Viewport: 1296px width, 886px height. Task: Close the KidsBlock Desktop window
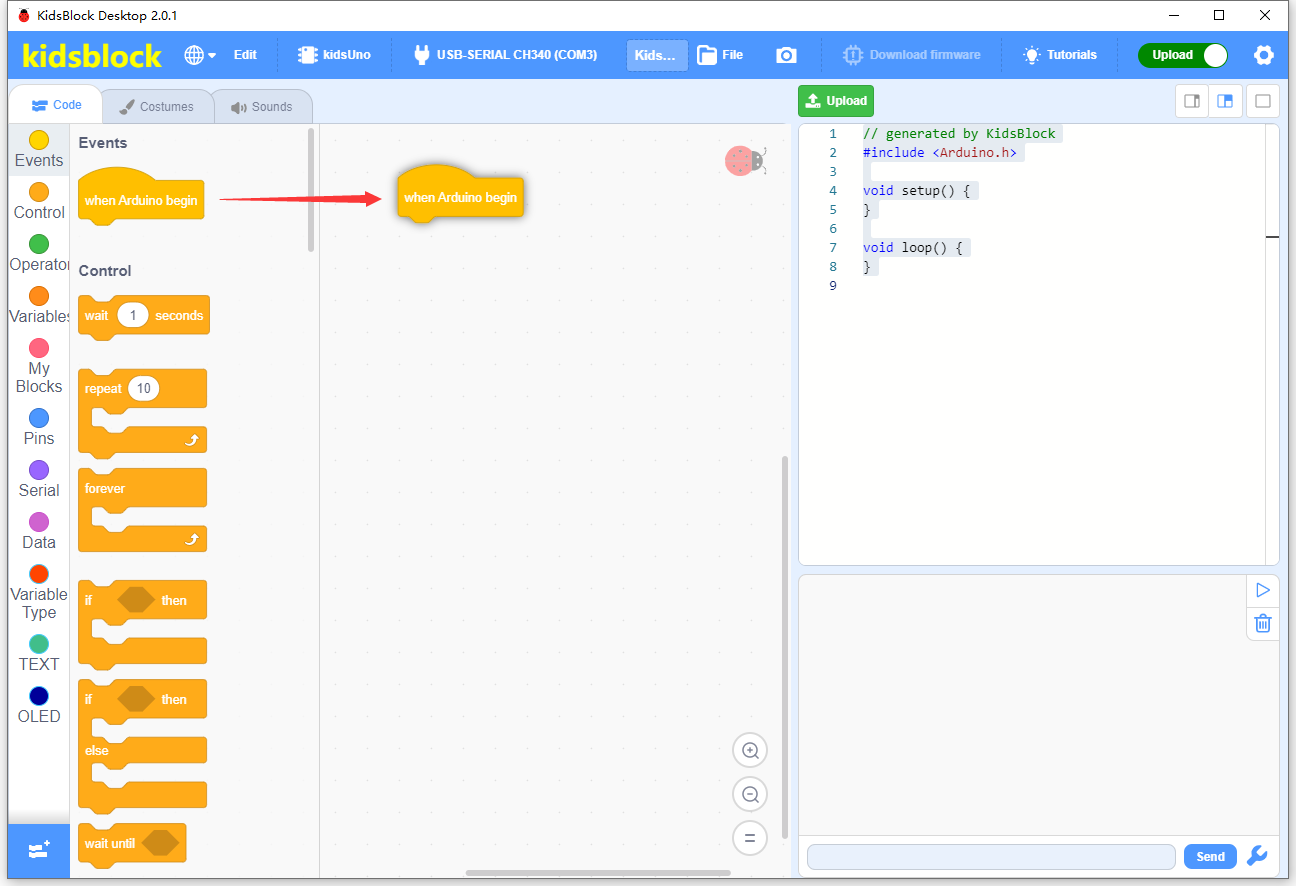pyautogui.click(x=1265, y=15)
